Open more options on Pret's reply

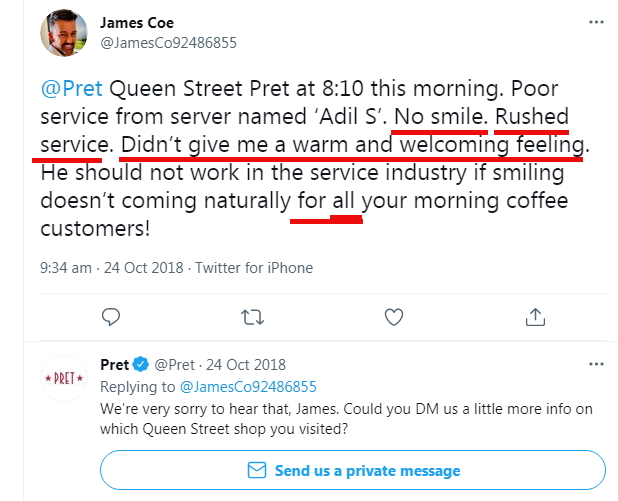pos(596,365)
